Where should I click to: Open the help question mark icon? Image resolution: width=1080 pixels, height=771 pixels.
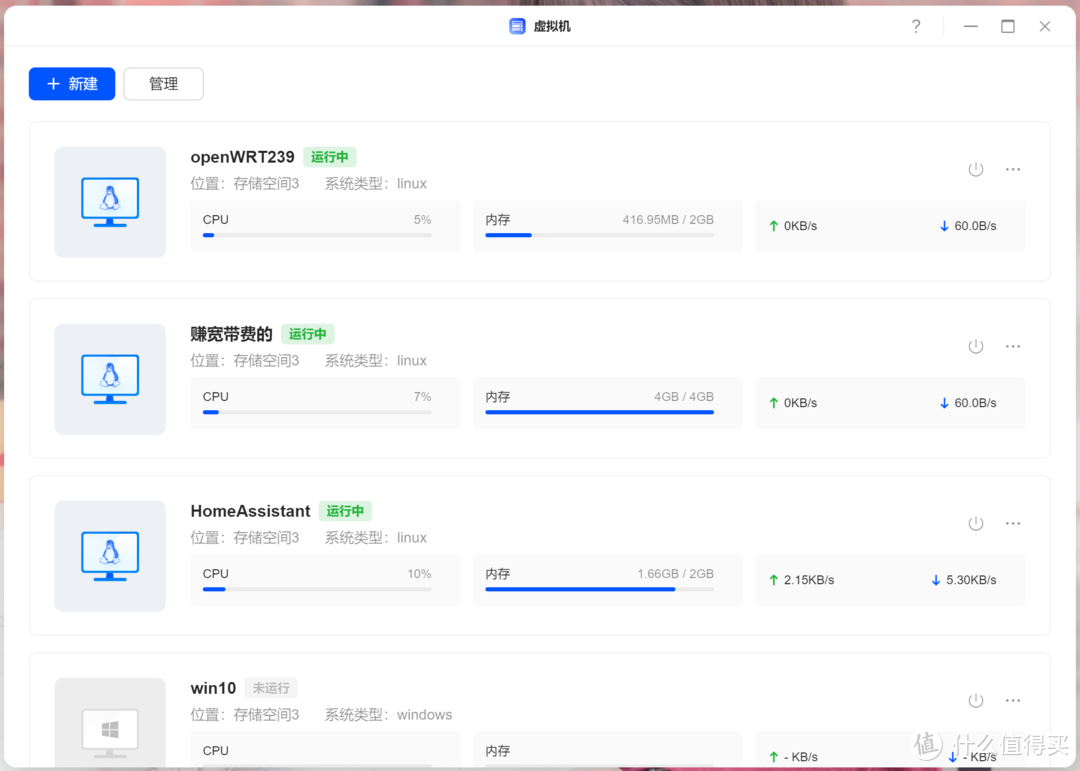(915, 26)
